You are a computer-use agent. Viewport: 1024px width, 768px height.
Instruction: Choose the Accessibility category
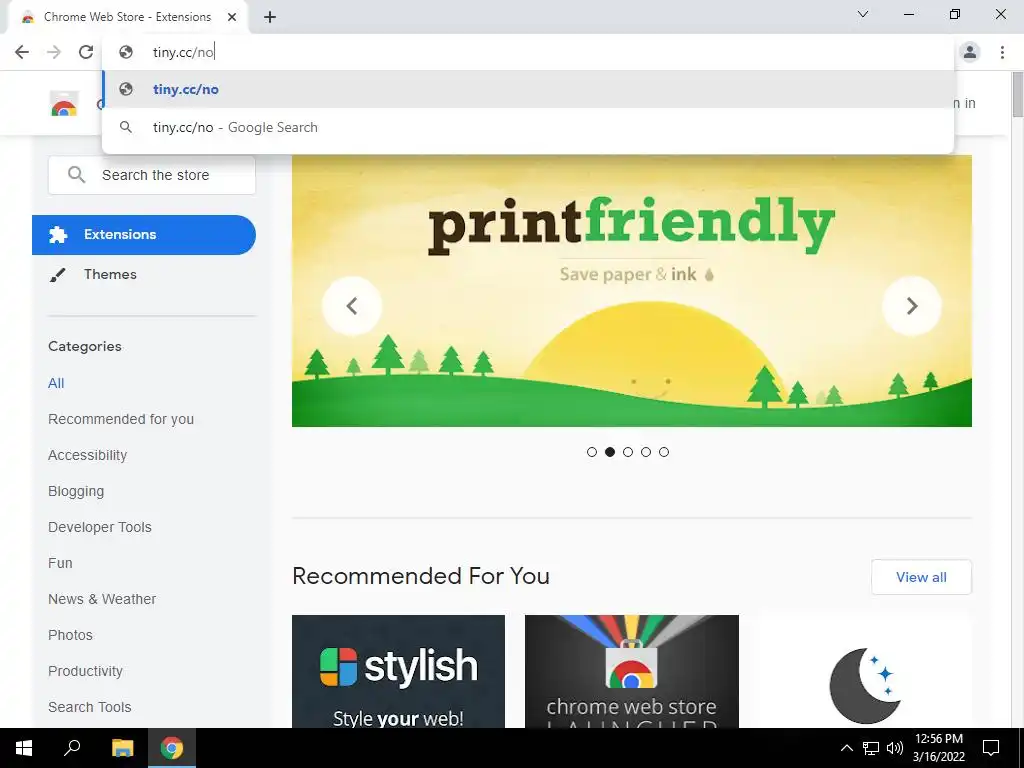point(88,455)
